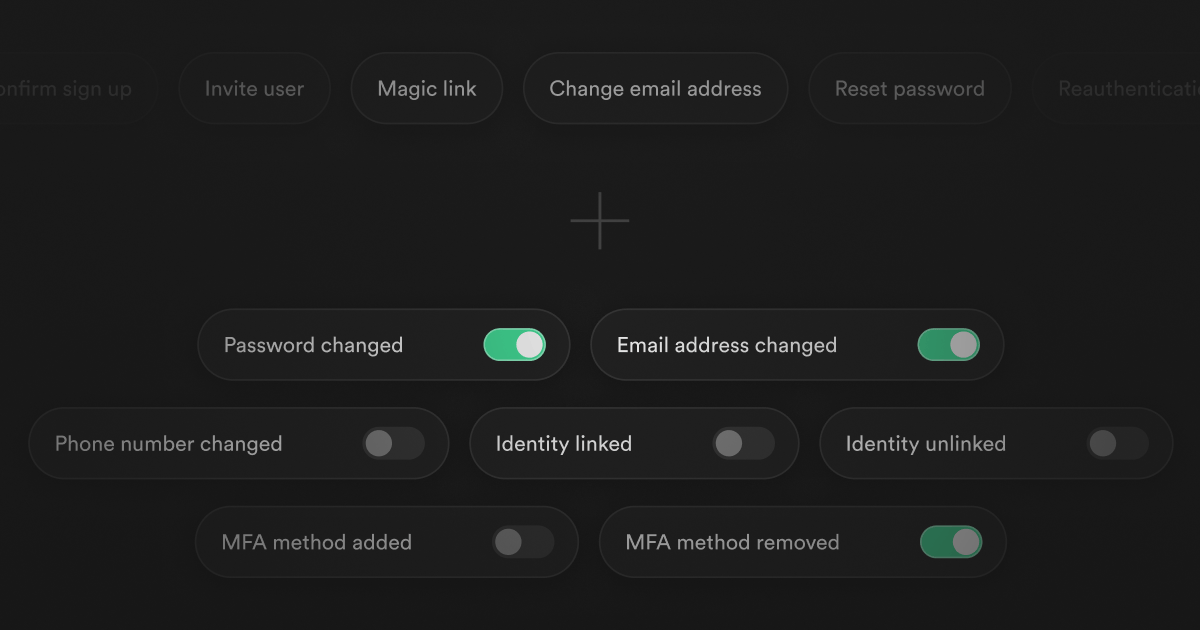
Task: Turn off Email address changed switch
Action: tap(948, 345)
